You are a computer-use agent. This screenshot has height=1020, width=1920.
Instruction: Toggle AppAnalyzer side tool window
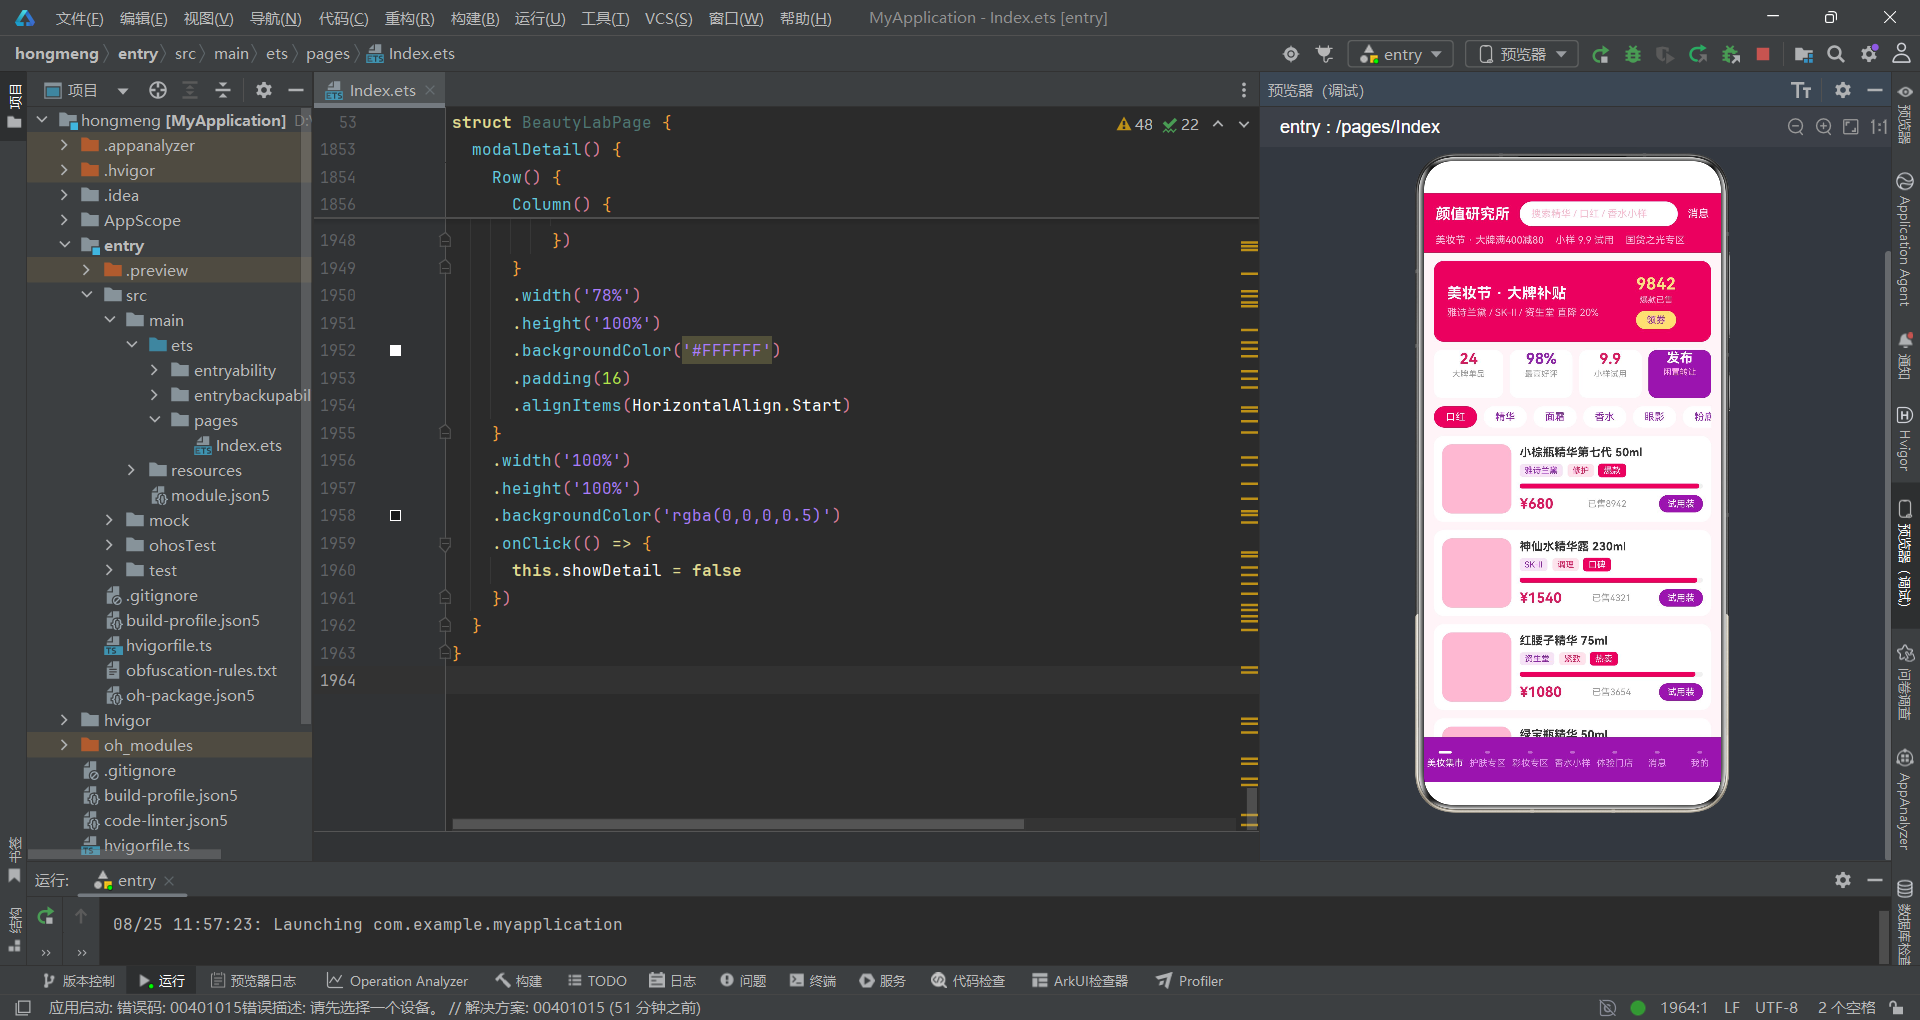[1905, 798]
